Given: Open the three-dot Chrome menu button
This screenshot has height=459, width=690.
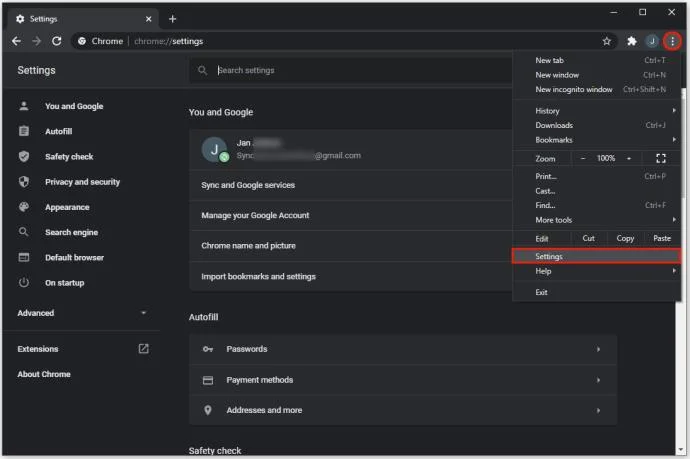Looking at the screenshot, I should (672, 41).
